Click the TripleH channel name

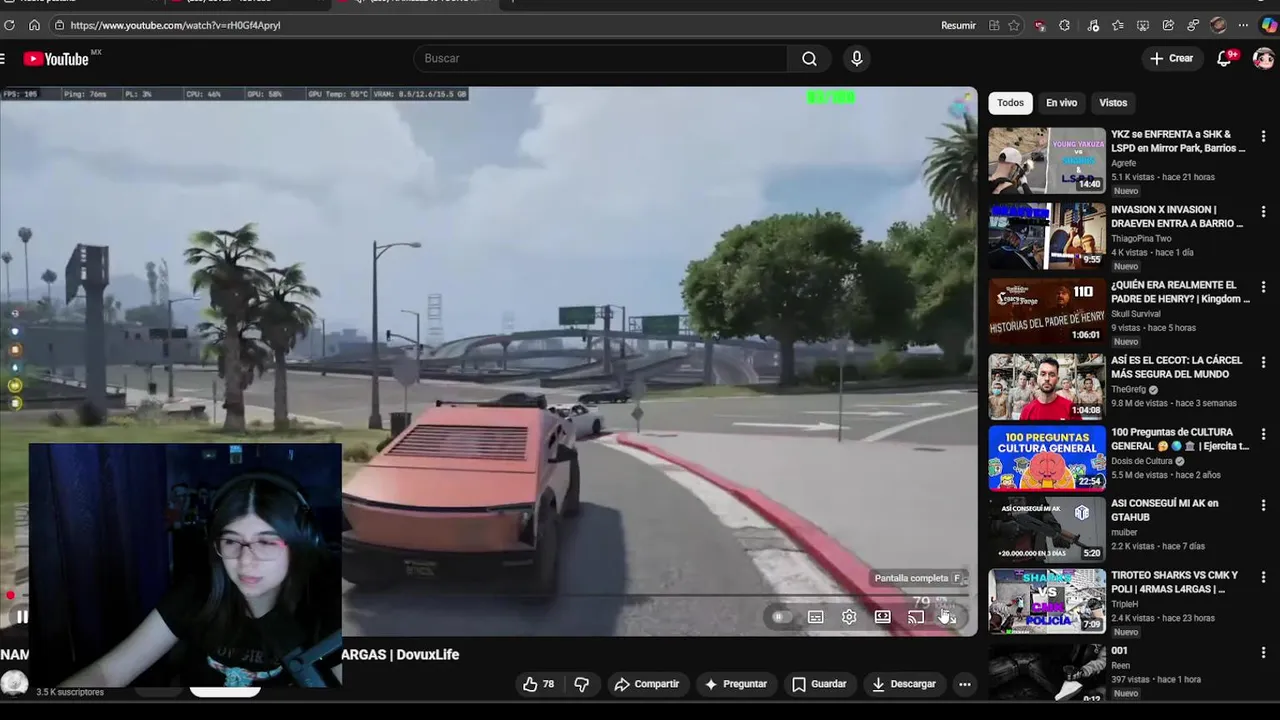(x=1125, y=604)
